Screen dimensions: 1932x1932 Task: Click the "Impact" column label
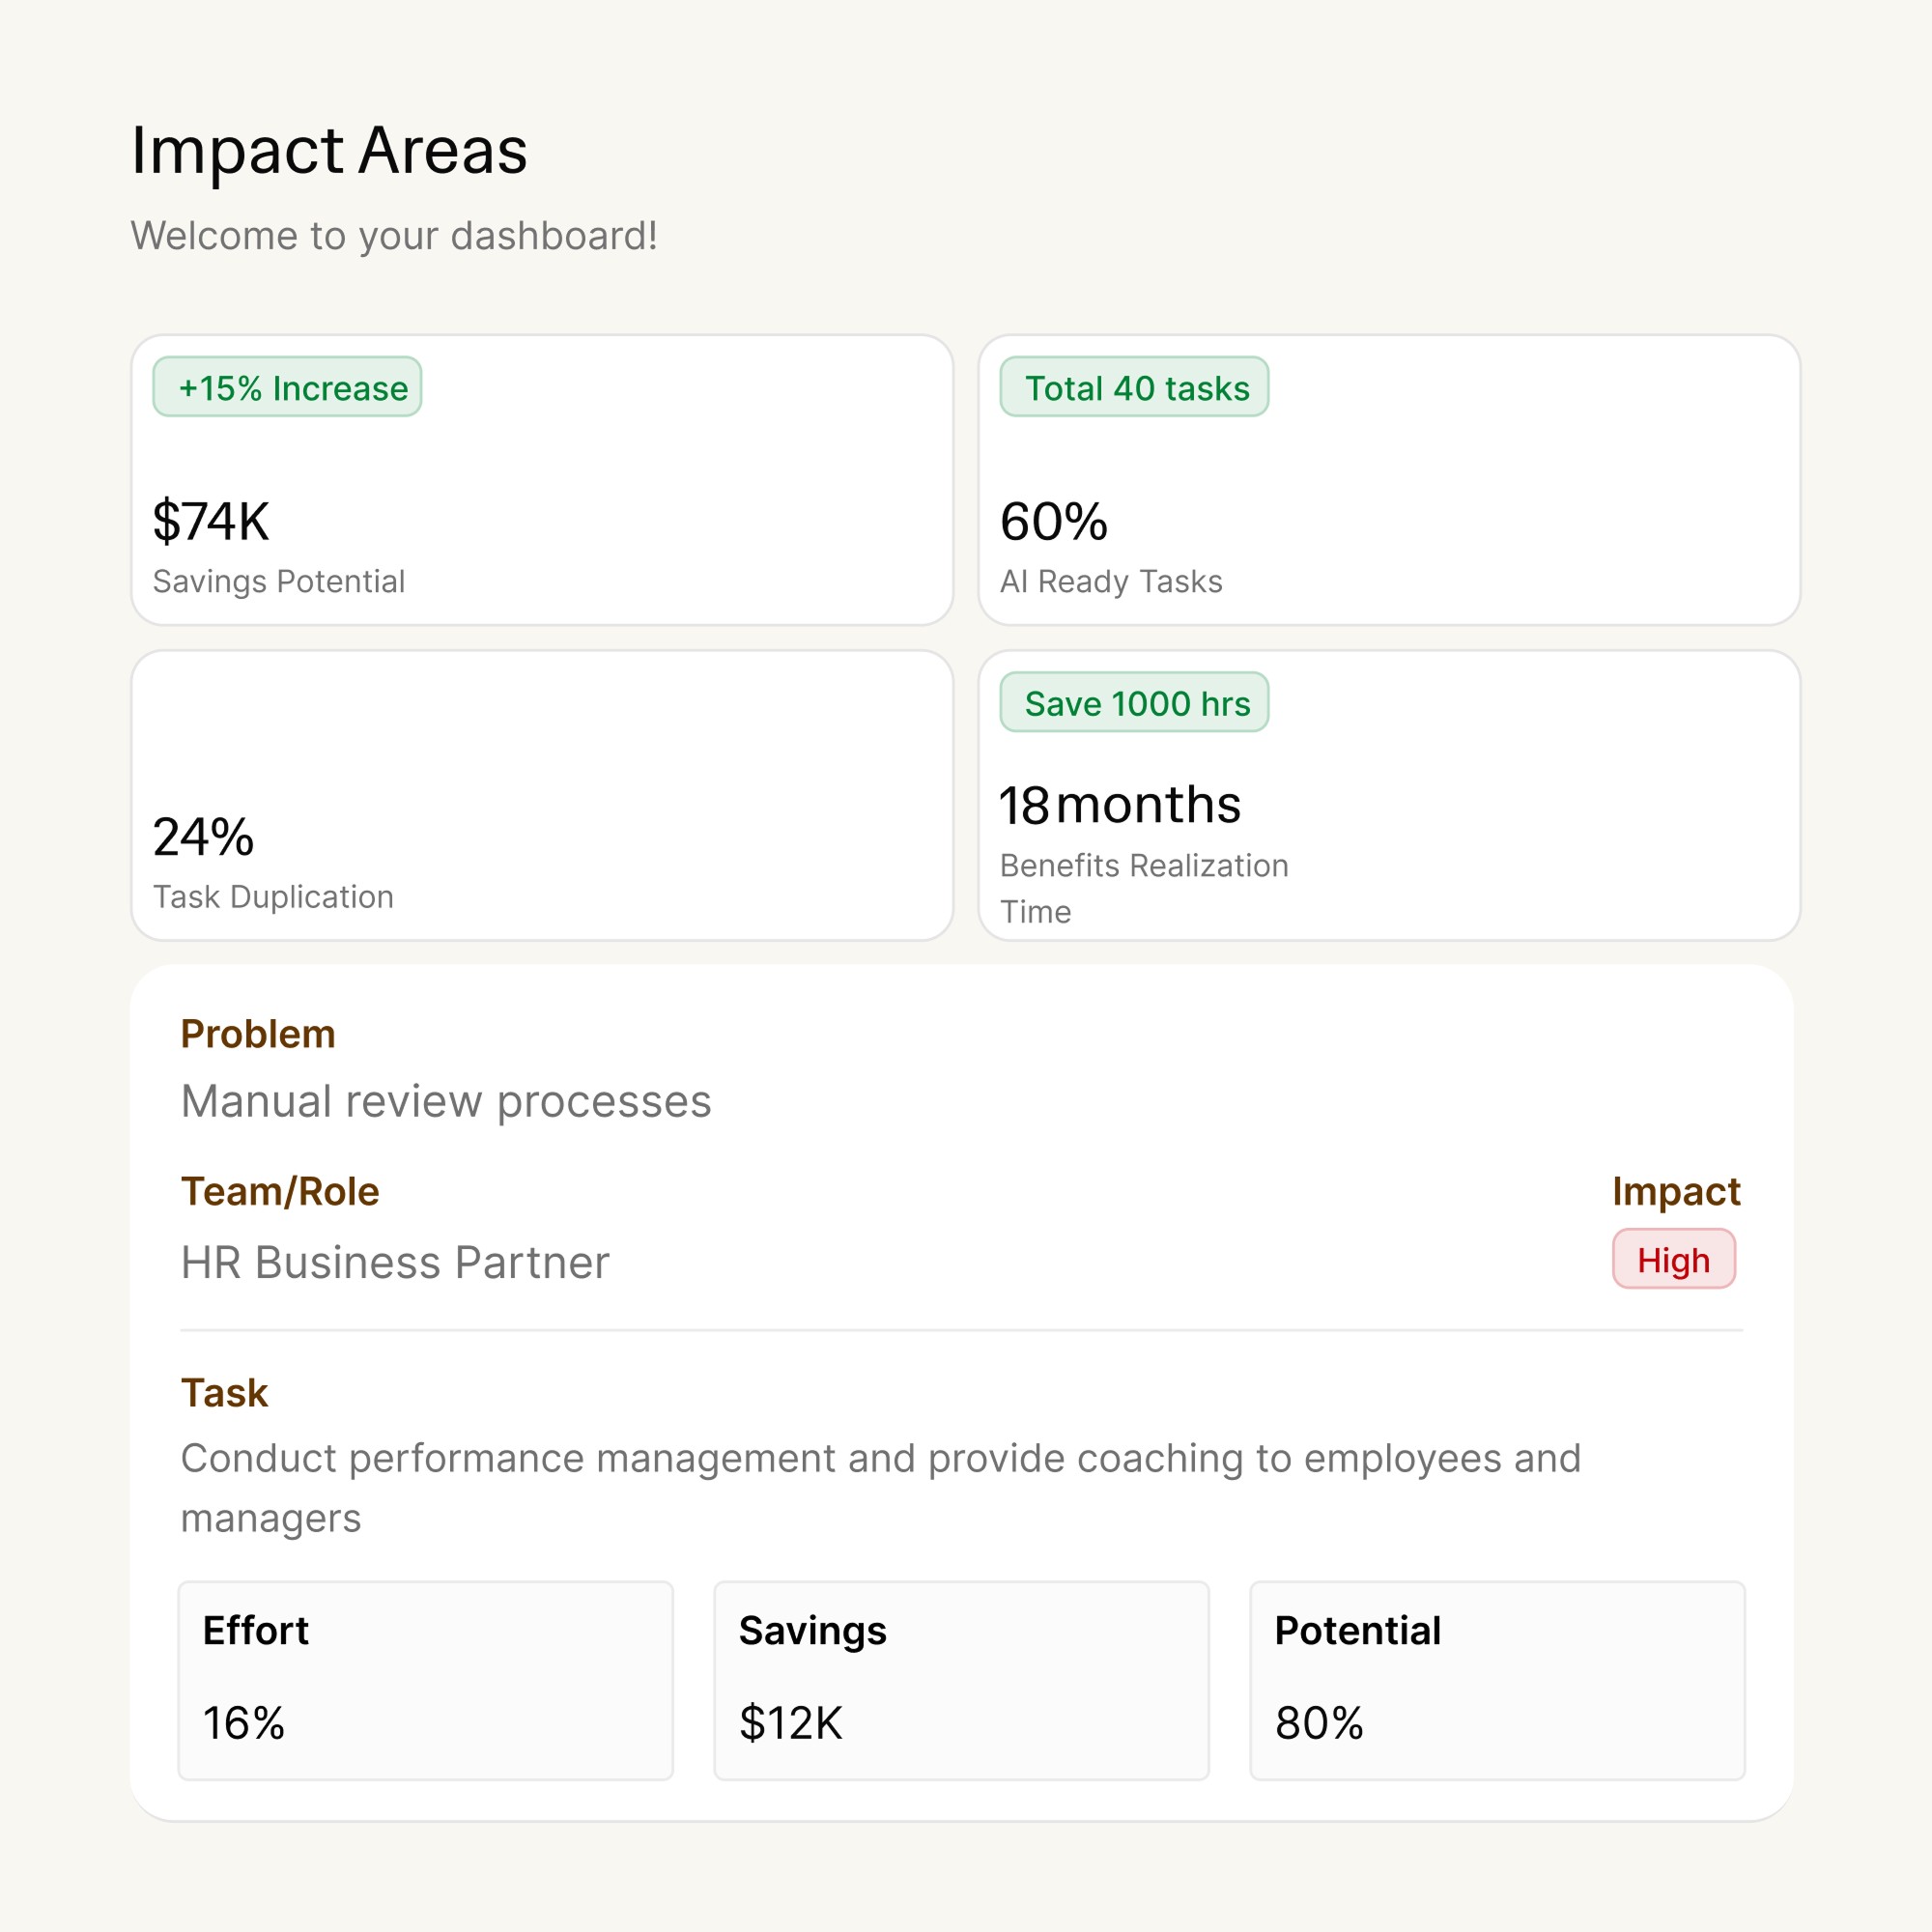click(x=1676, y=1191)
